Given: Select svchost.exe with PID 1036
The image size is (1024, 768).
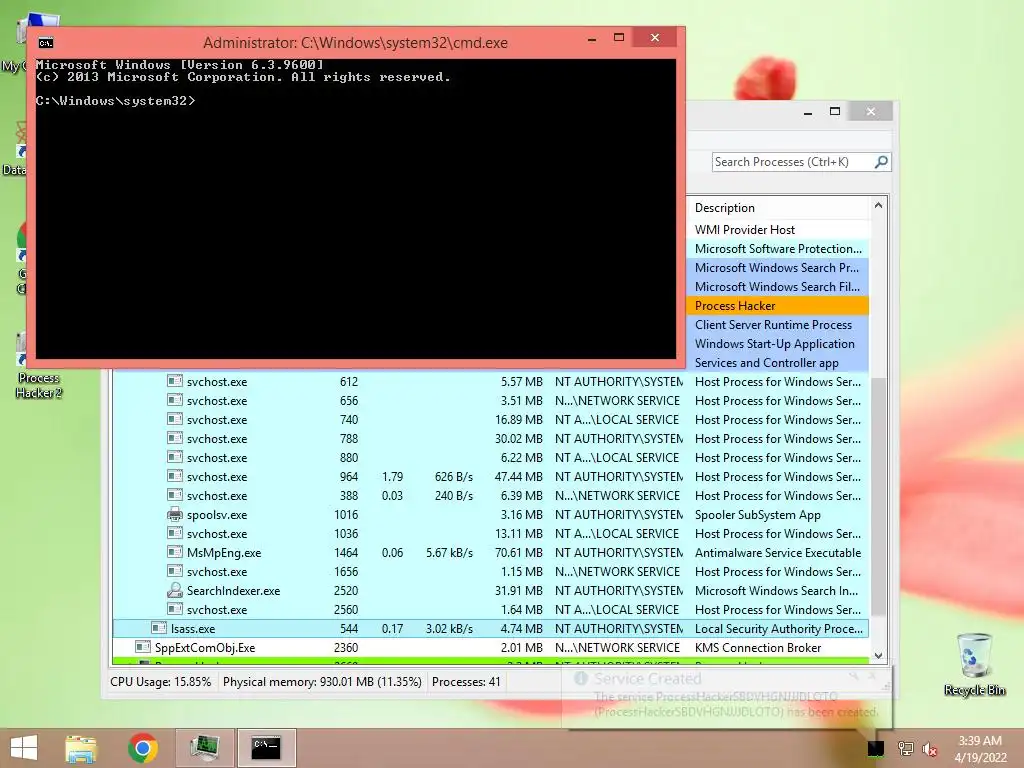Looking at the screenshot, I should point(490,534).
